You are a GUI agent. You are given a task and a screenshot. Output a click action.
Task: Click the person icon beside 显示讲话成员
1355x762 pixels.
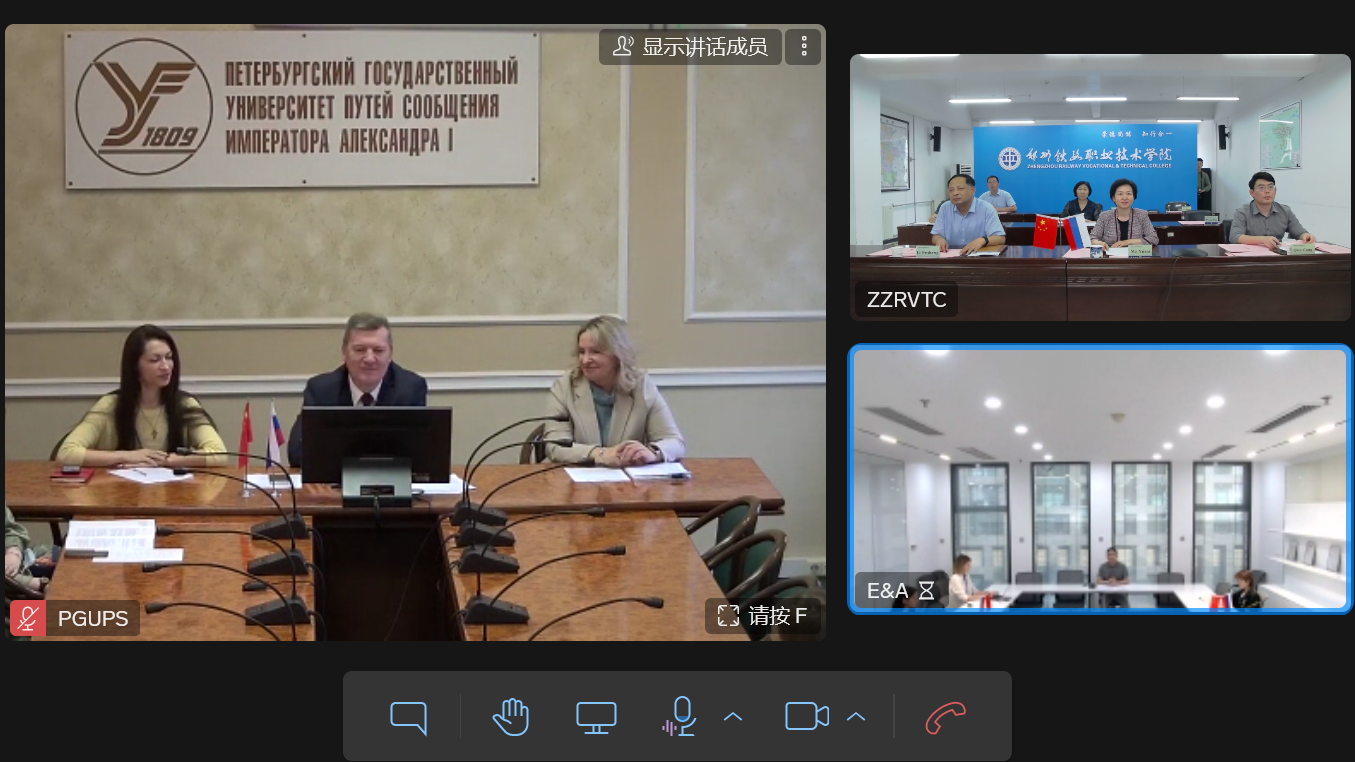pos(623,47)
